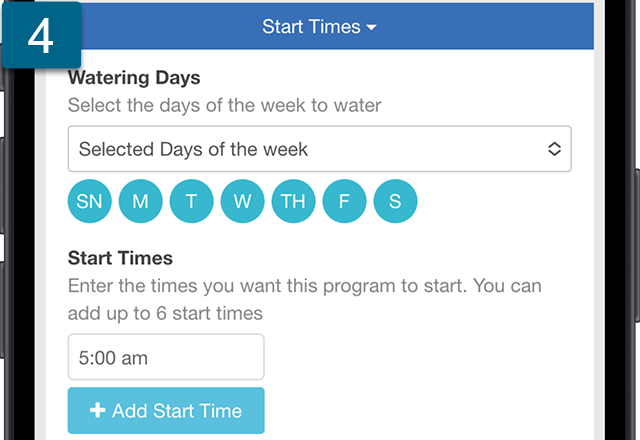Viewport: 640px width, 440px height.
Task: Click the caret arrow beside Start Times header
Action: click(371, 28)
